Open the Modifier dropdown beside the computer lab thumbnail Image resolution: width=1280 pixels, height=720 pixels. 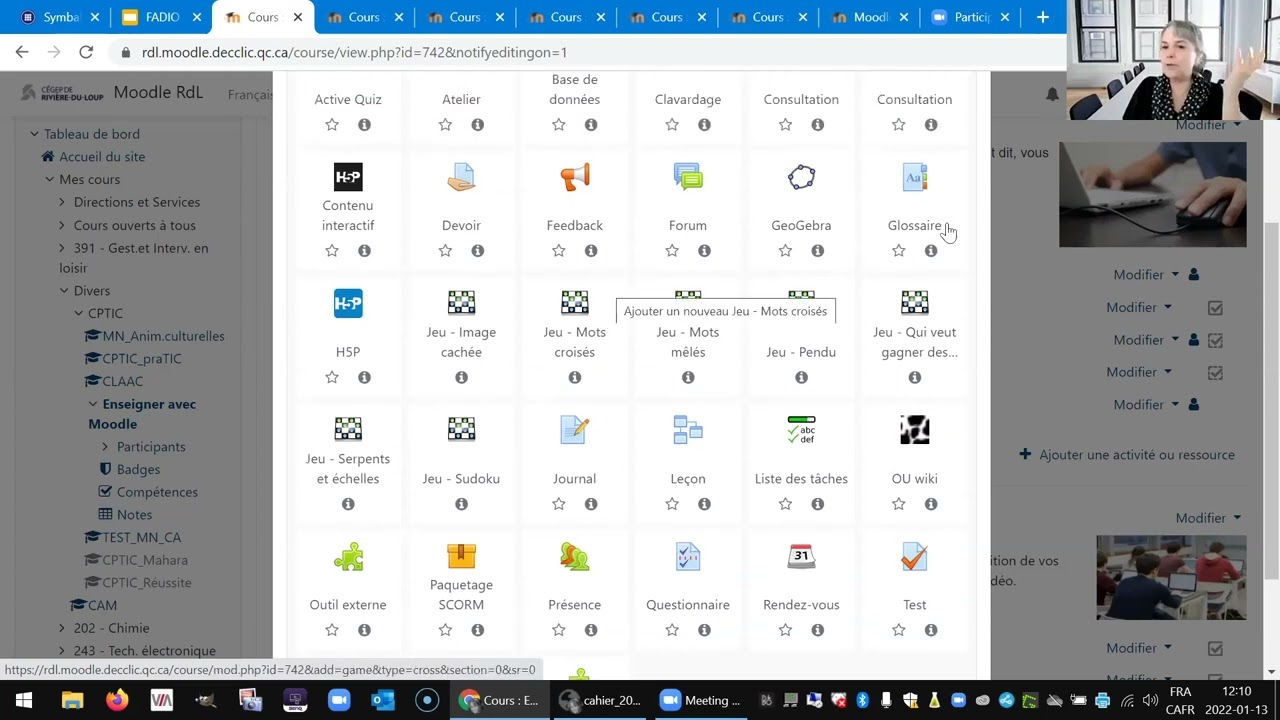[1208, 518]
